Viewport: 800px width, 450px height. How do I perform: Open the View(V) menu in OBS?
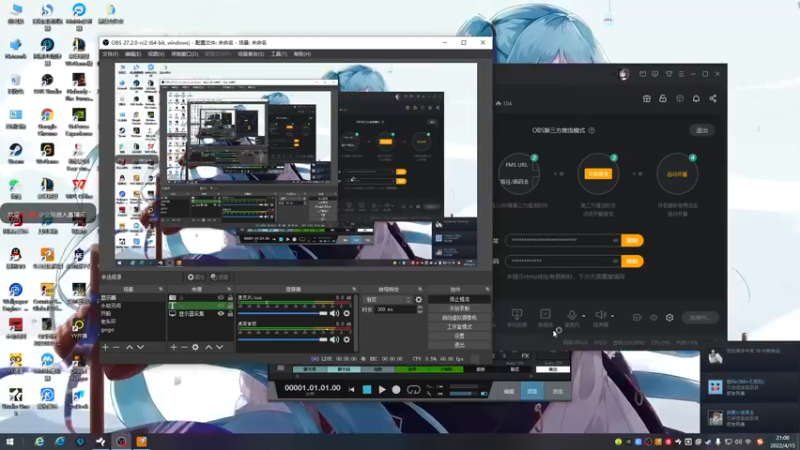pyautogui.click(x=156, y=54)
